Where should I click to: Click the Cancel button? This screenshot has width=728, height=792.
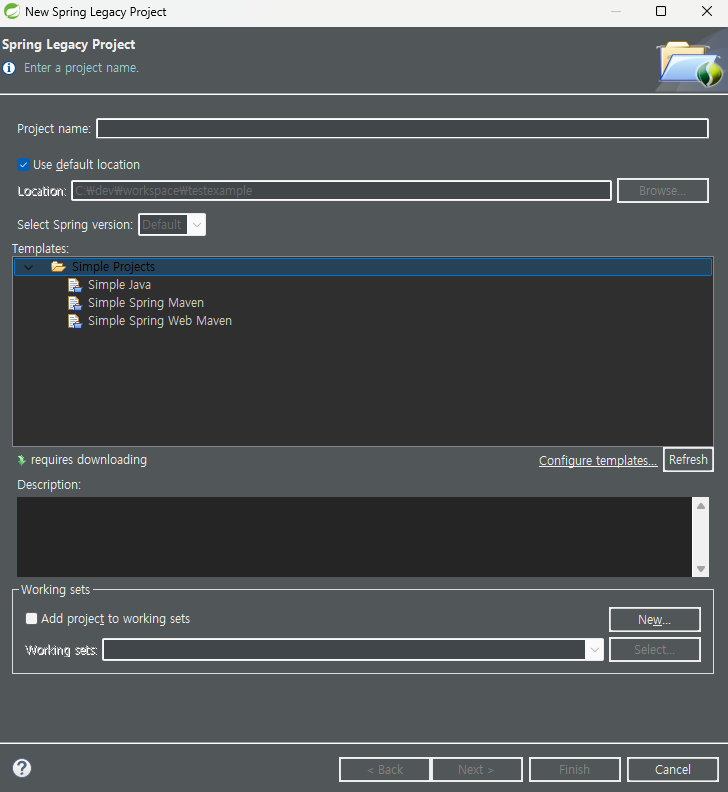672,769
